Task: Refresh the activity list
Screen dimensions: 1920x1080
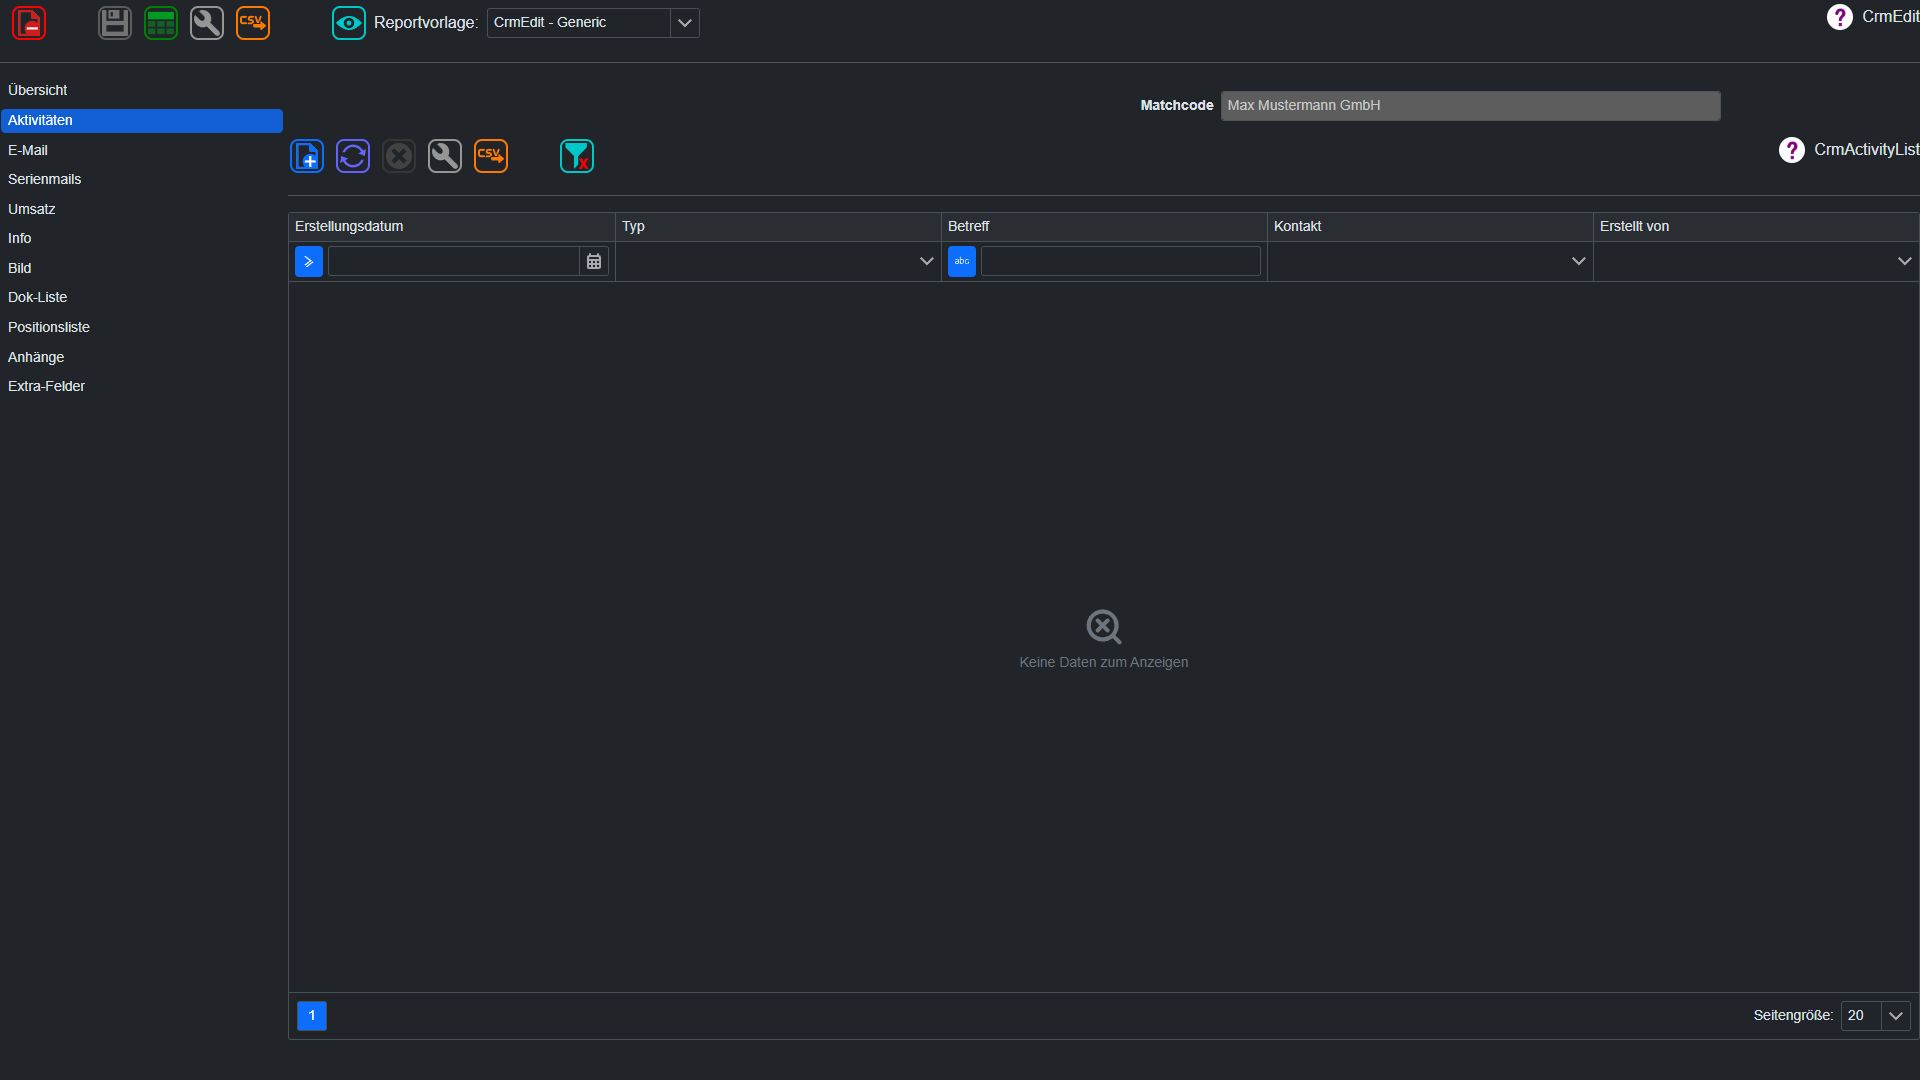Action: coord(353,156)
